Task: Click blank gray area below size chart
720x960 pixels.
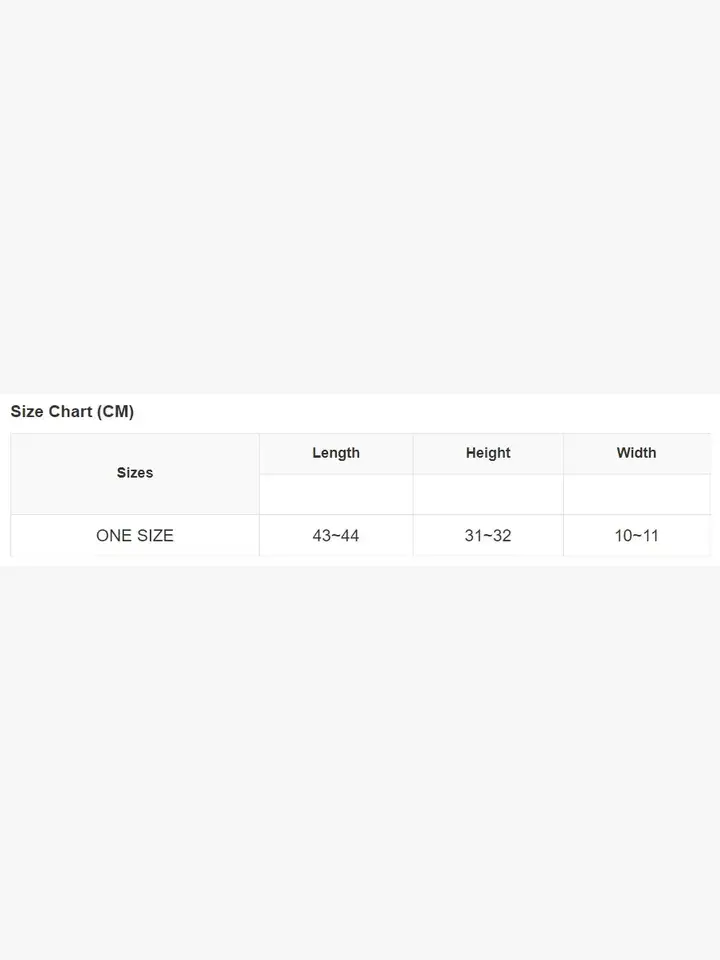Action: [x=360, y=760]
